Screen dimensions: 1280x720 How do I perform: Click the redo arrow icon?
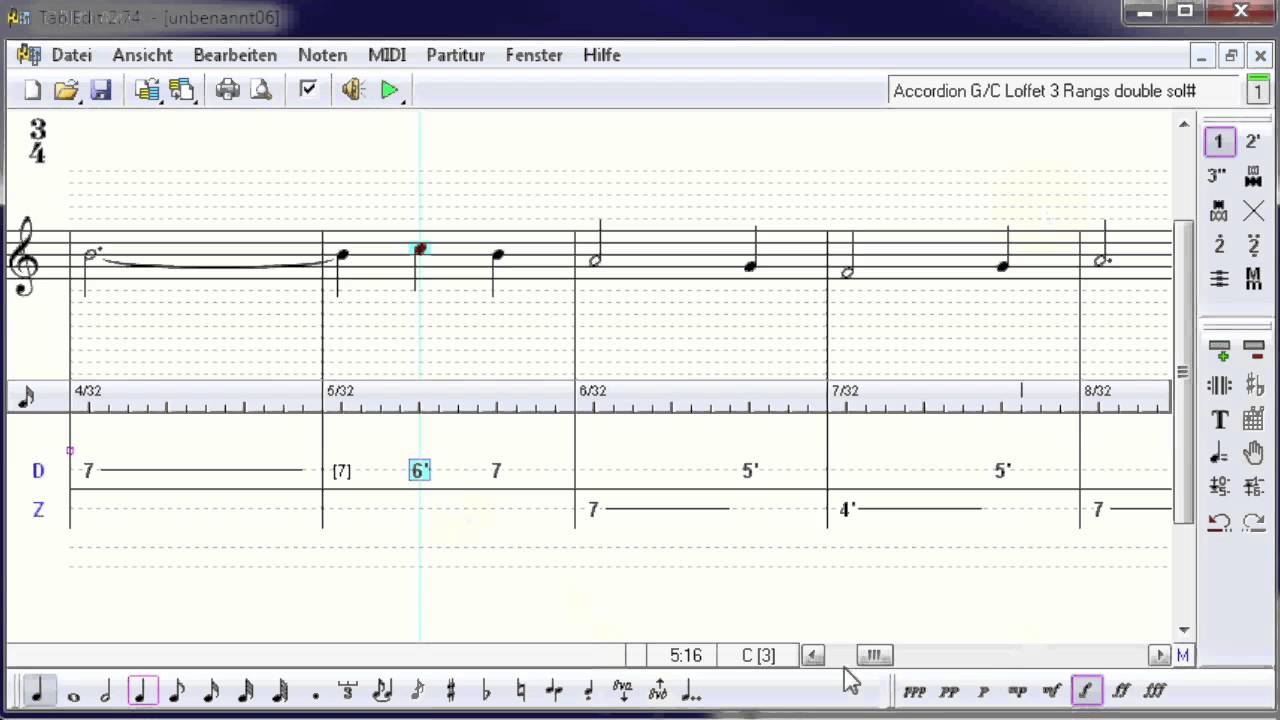[1253, 522]
